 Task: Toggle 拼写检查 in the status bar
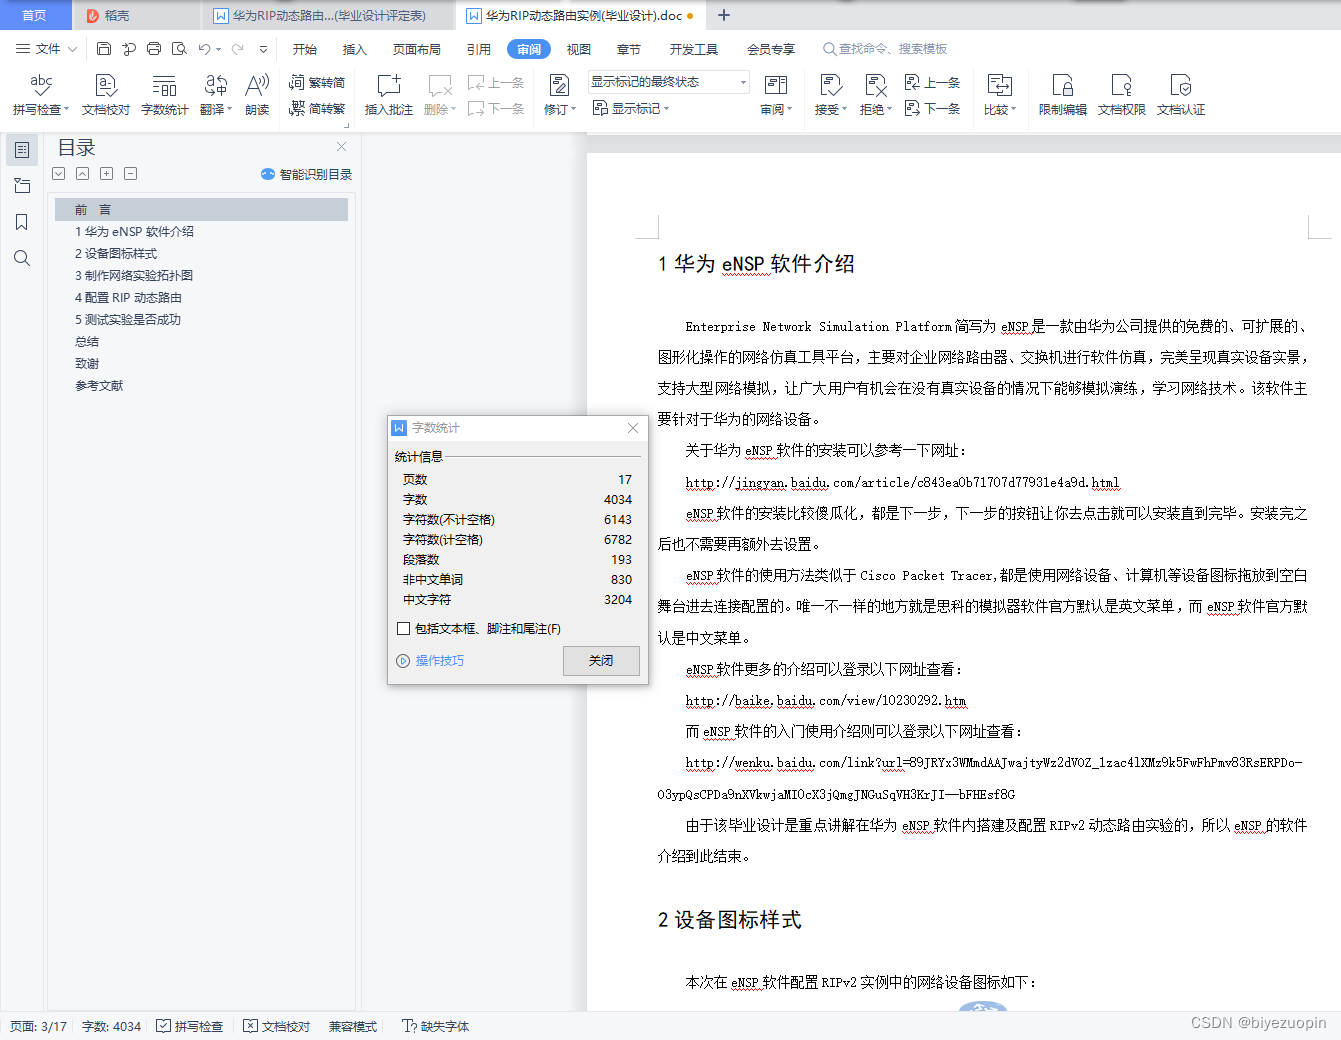point(190,1026)
